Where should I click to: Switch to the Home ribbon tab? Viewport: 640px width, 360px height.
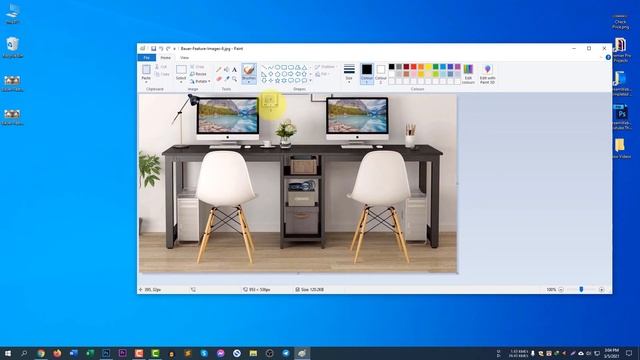coord(165,58)
